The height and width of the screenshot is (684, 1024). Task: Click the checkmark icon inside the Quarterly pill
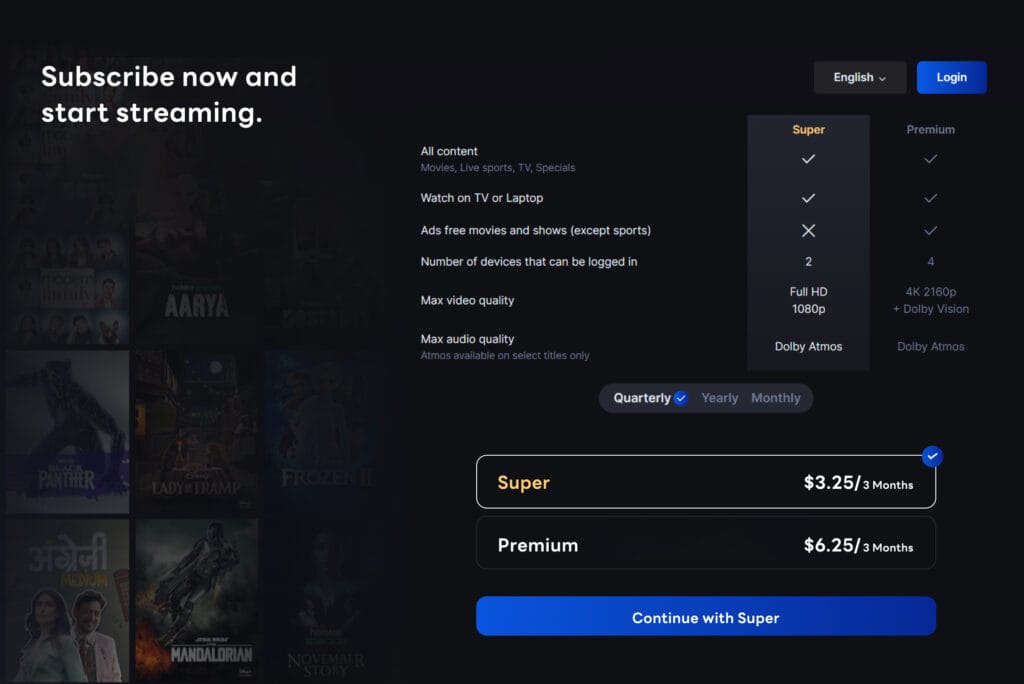679,398
